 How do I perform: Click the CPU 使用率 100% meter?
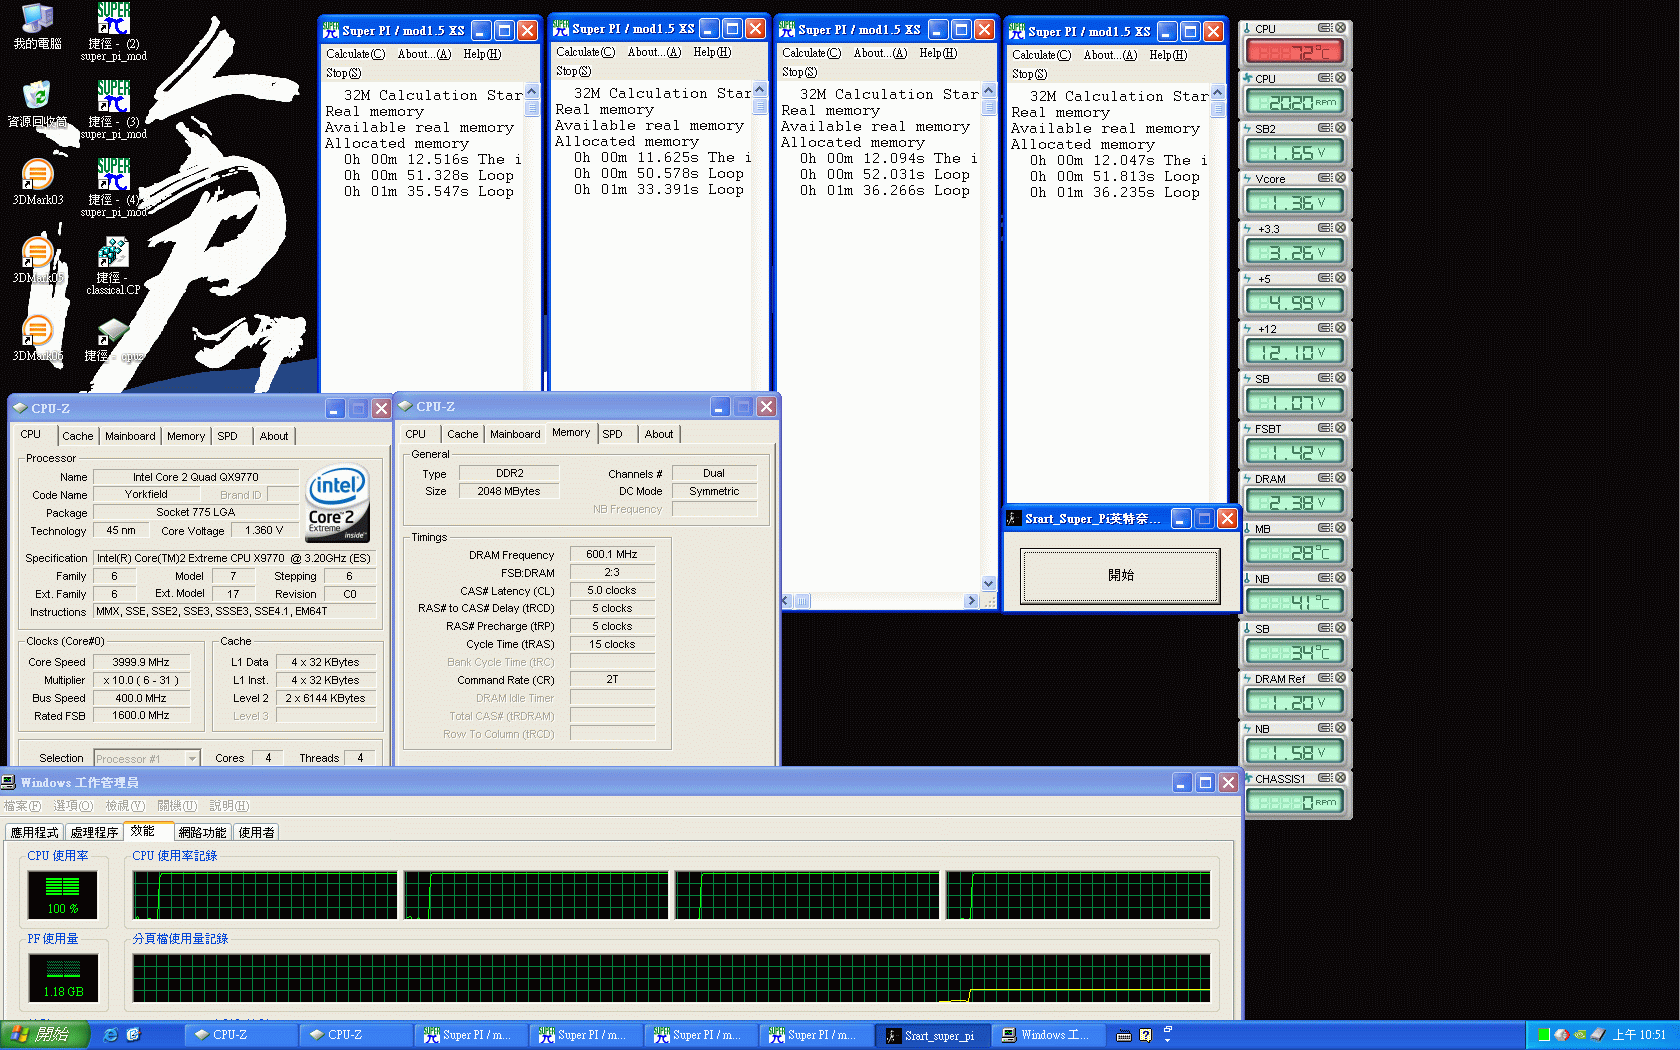[x=62, y=895]
